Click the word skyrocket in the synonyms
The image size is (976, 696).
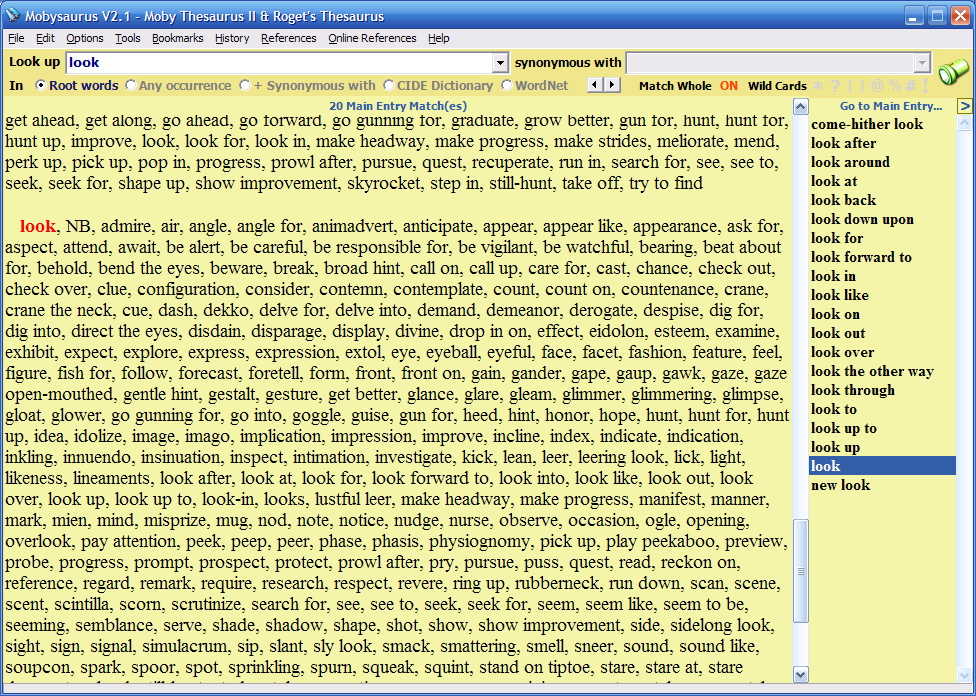(385, 183)
